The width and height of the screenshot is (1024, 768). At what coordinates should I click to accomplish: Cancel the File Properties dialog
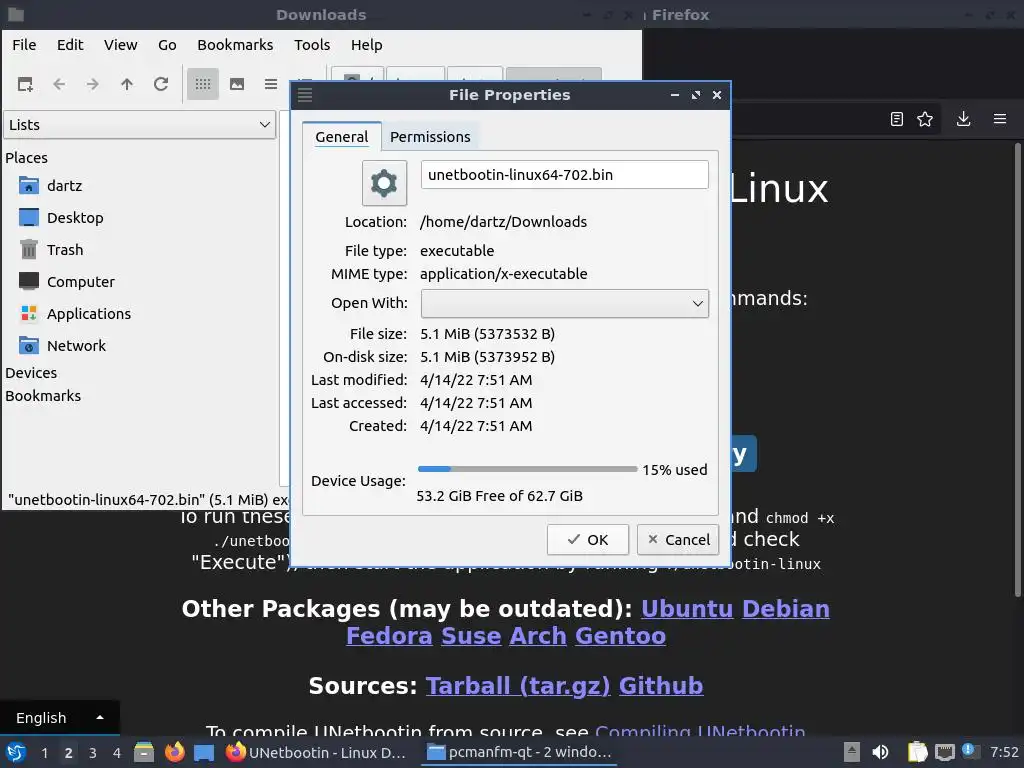click(x=678, y=540)
